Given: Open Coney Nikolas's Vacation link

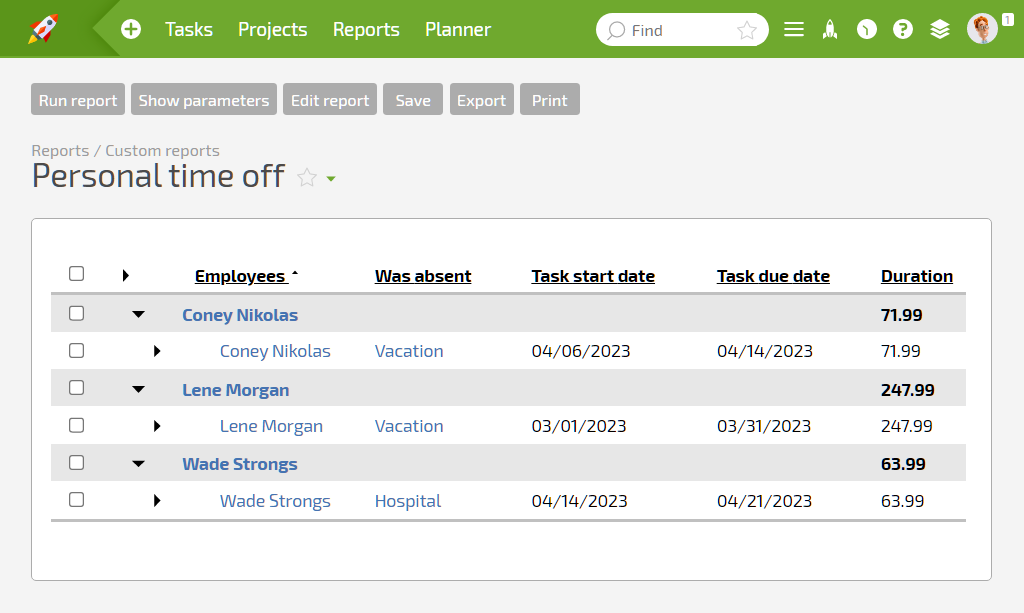Looking at the screenshot, I should click(409, 351).
